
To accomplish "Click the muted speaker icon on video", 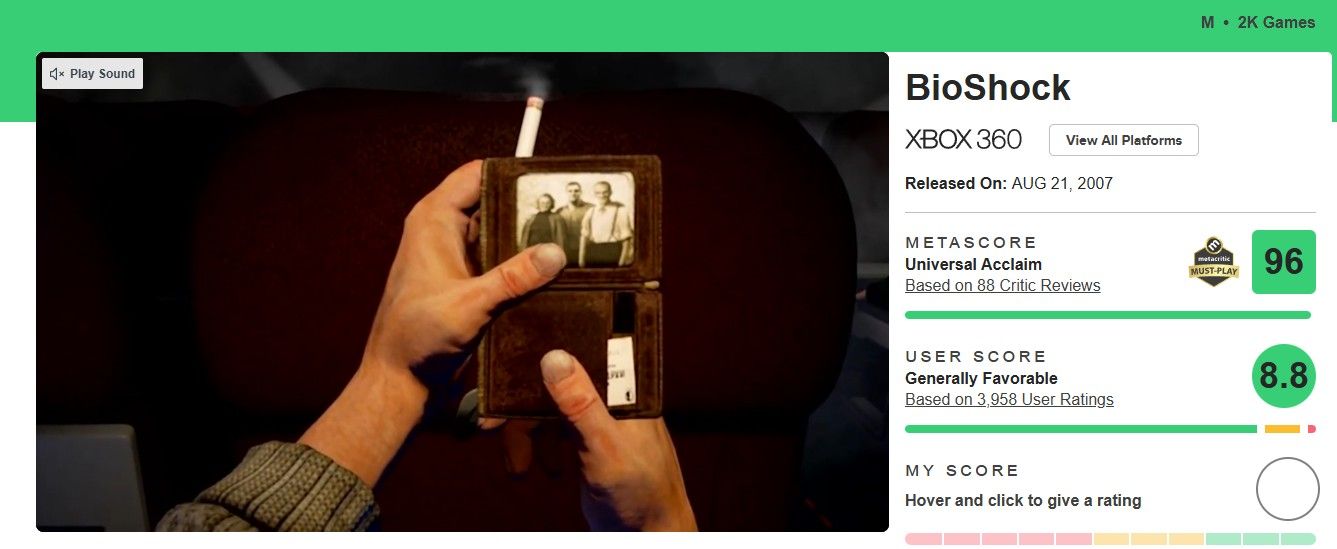I will coord(57,74).
